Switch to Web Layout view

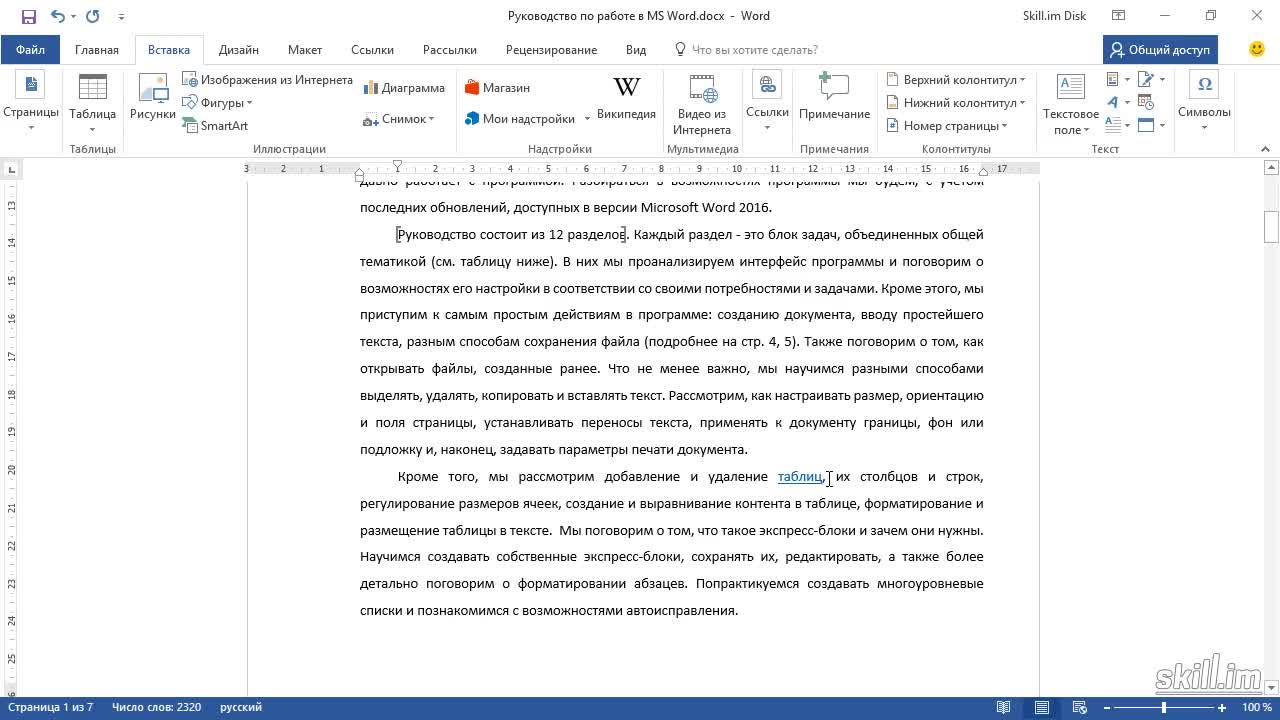point(1080,708)
